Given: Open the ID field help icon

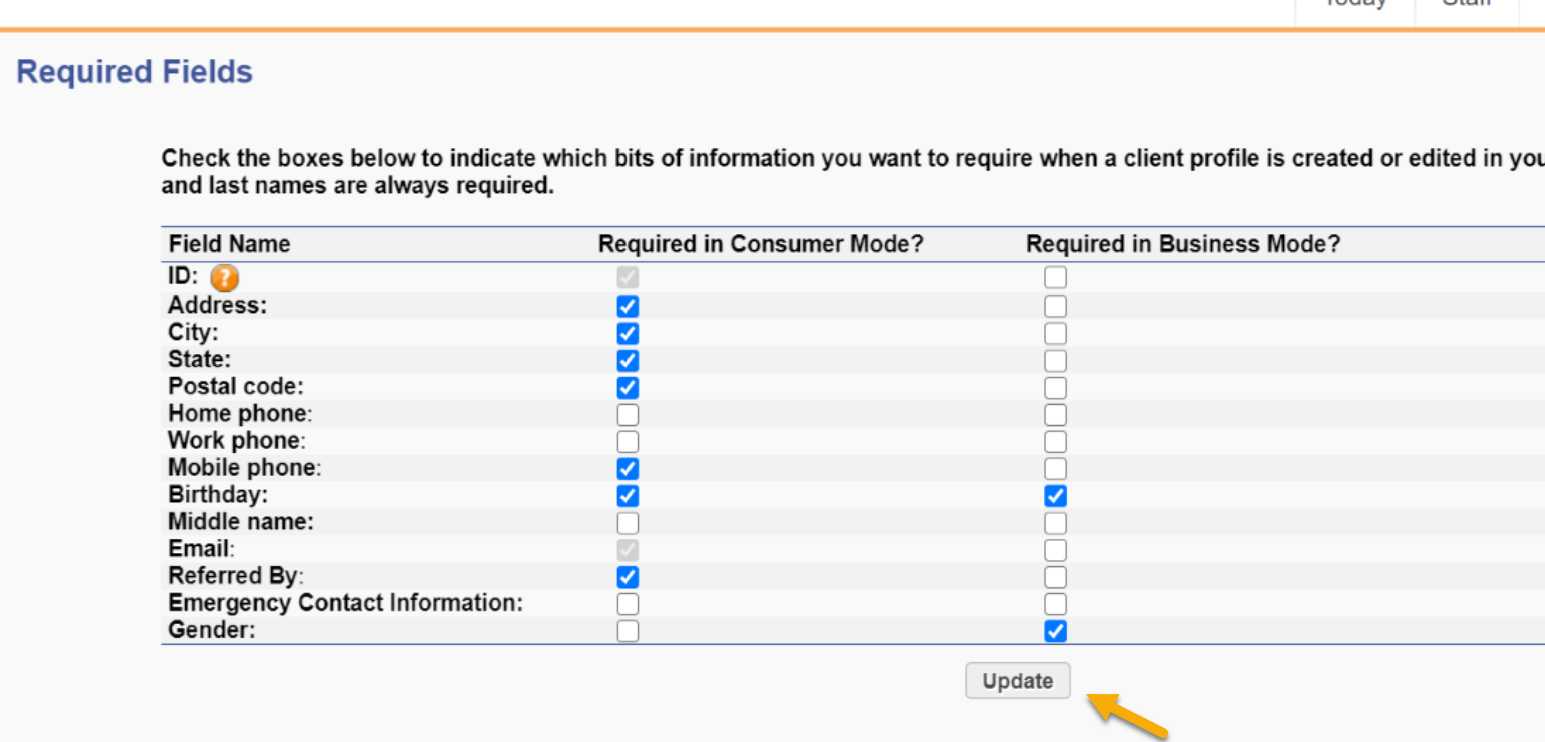Looking at the screenshot, I should point(225,278).
